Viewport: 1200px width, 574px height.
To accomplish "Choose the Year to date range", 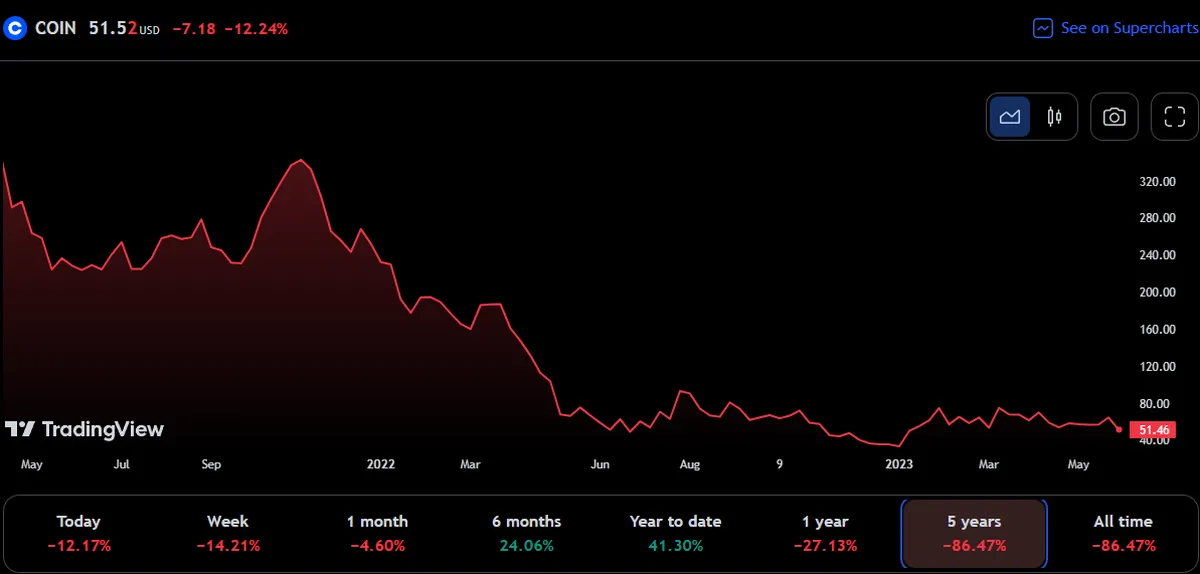I will pyautogui.click(x=675, y=533).
